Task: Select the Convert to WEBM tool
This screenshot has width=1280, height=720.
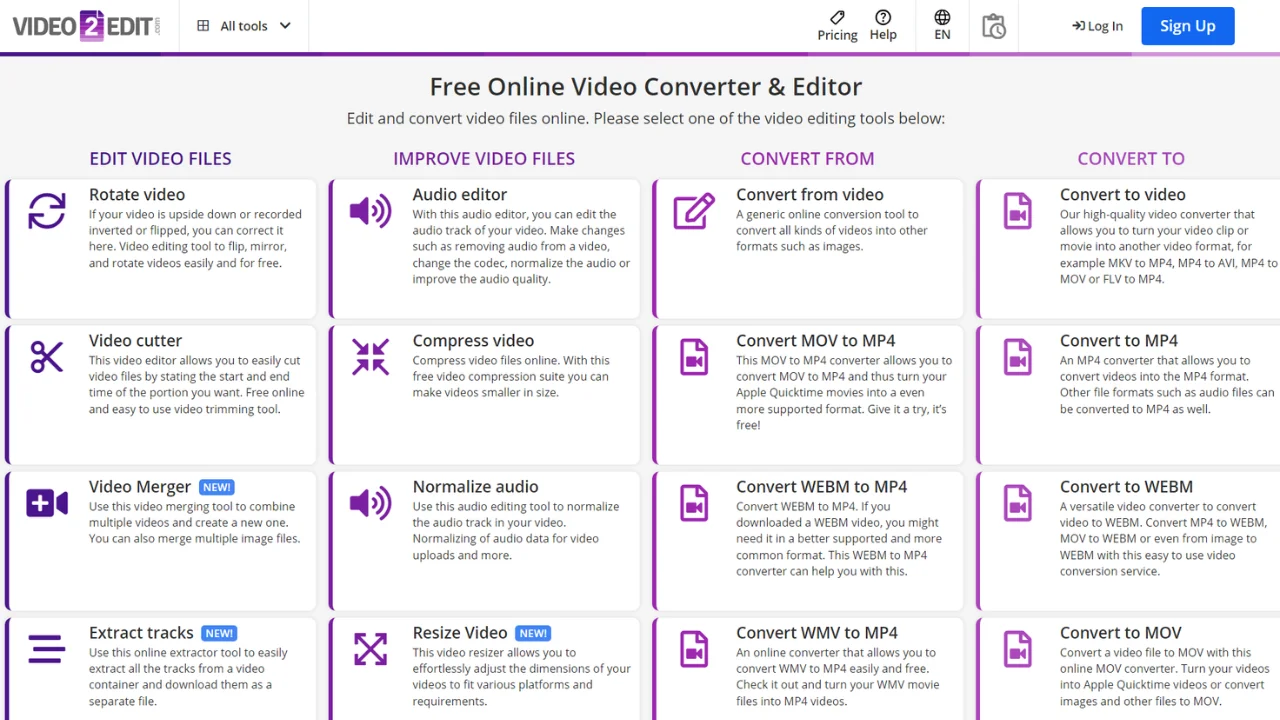Action: pos(1126,487)
